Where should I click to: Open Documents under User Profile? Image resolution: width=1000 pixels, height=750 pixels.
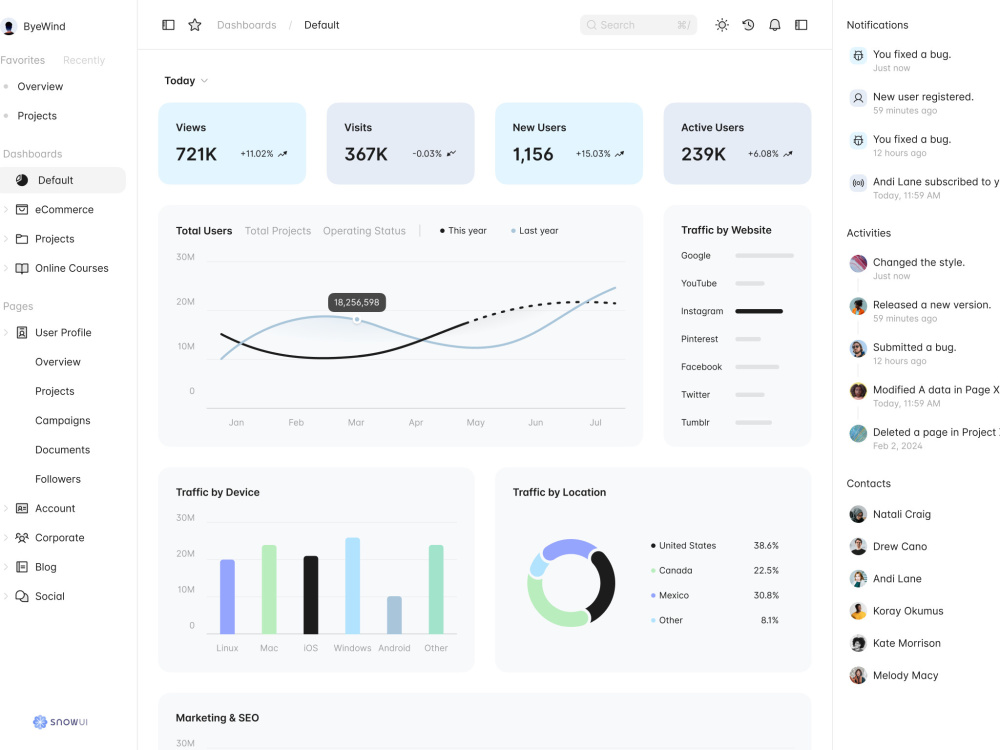(x=62, y=450)
